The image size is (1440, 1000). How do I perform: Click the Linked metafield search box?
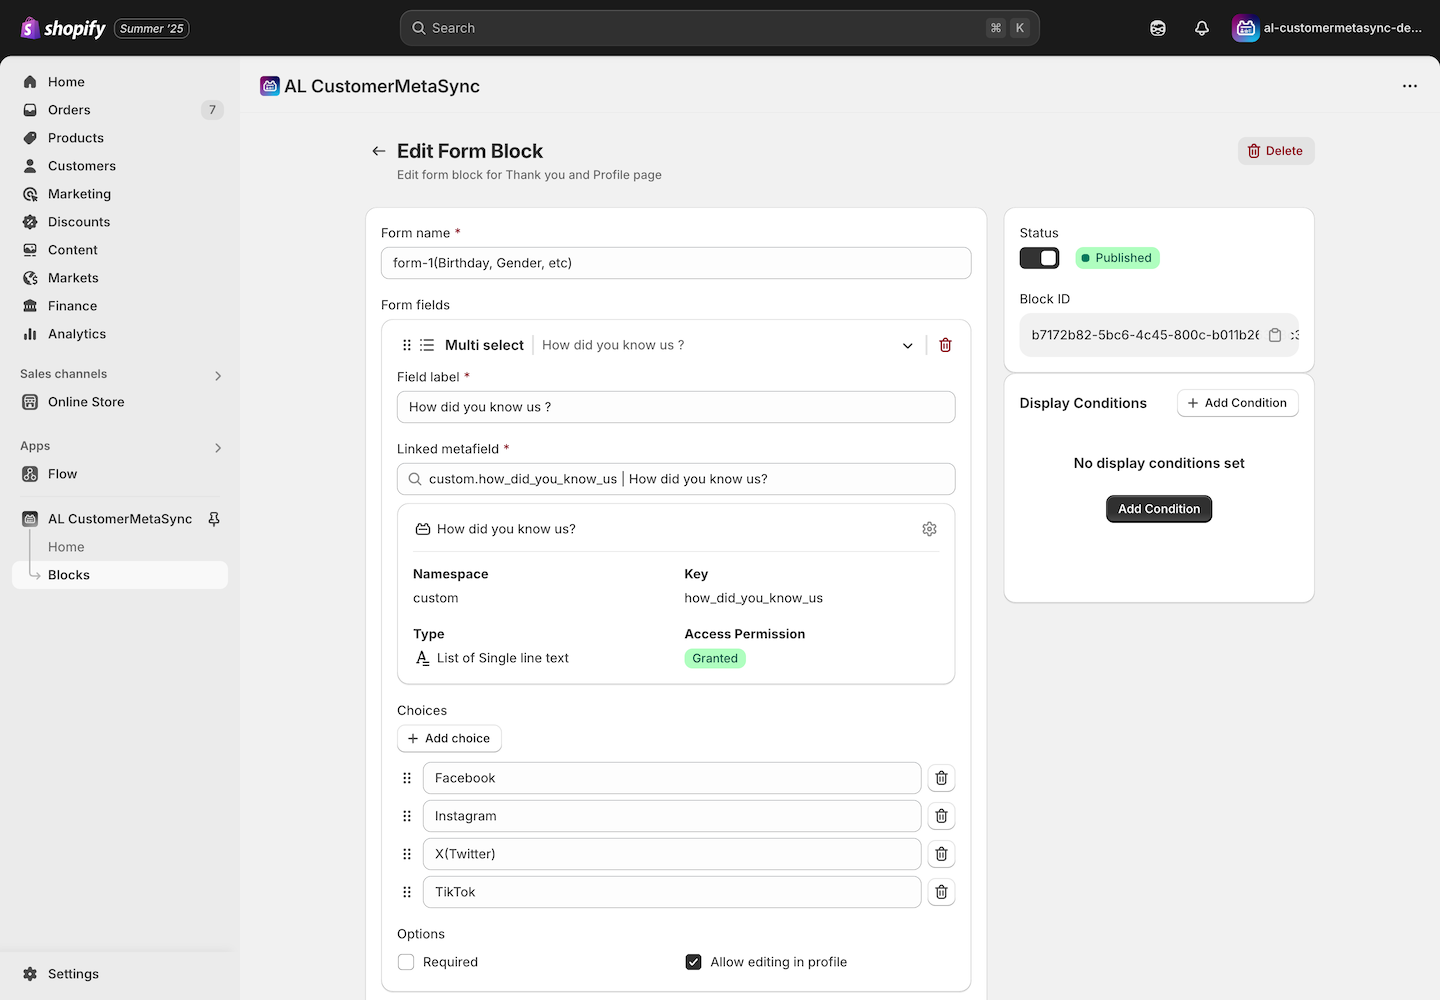tap(676, 479)
